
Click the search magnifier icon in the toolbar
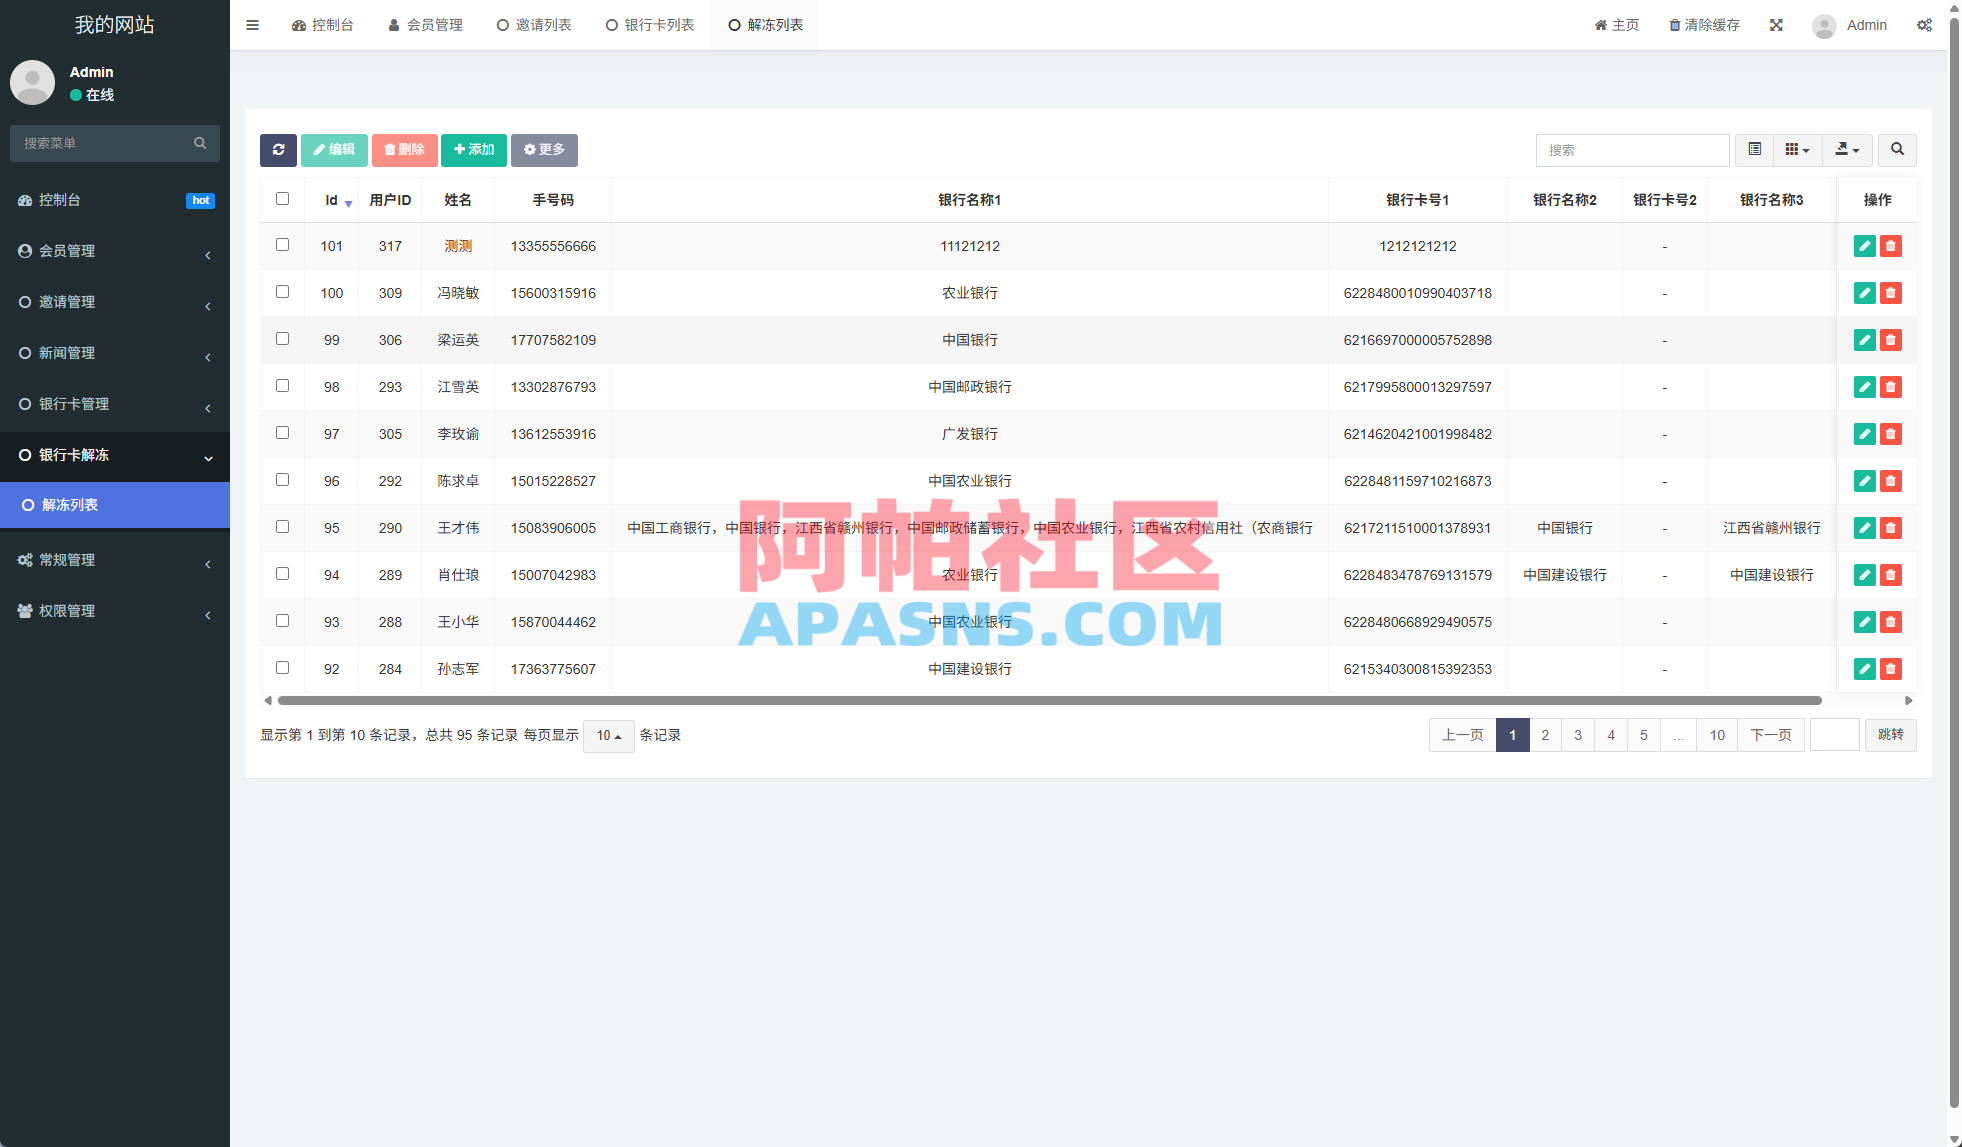(x=1897, y=149)
